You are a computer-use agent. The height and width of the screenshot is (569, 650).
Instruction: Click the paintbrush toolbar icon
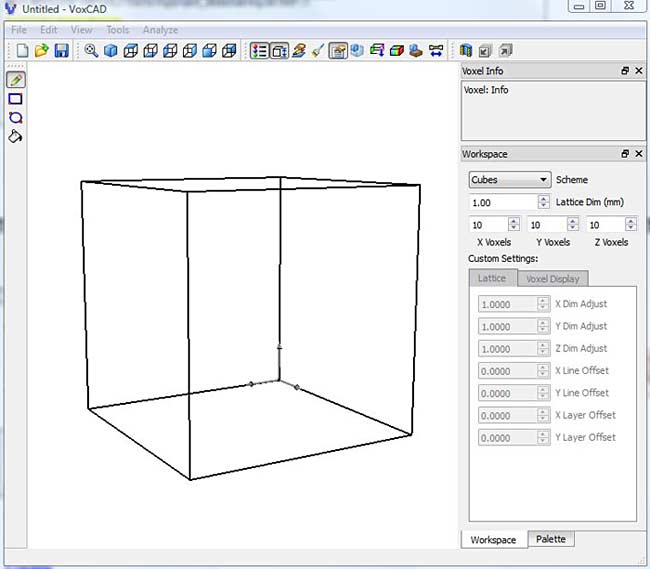pos(318,51)
